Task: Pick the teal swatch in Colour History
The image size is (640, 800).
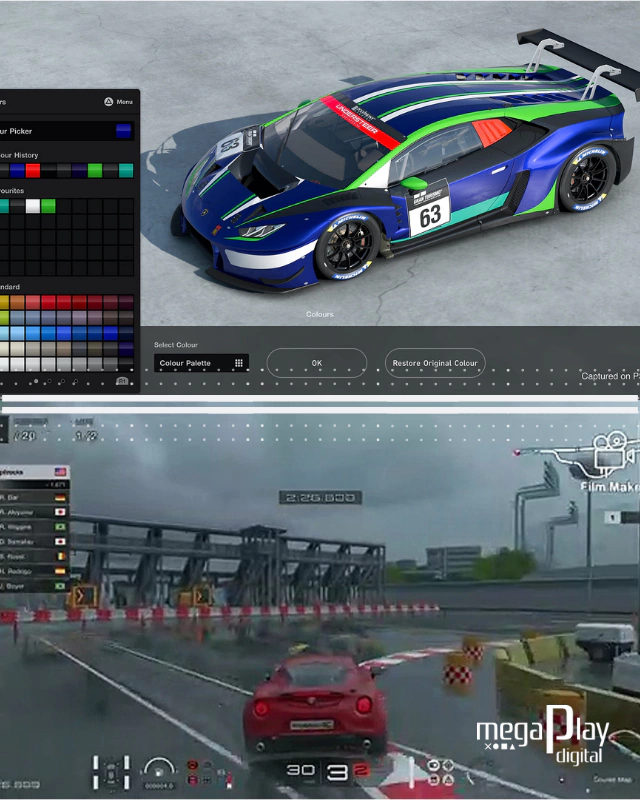Action: tap(126, 170)
